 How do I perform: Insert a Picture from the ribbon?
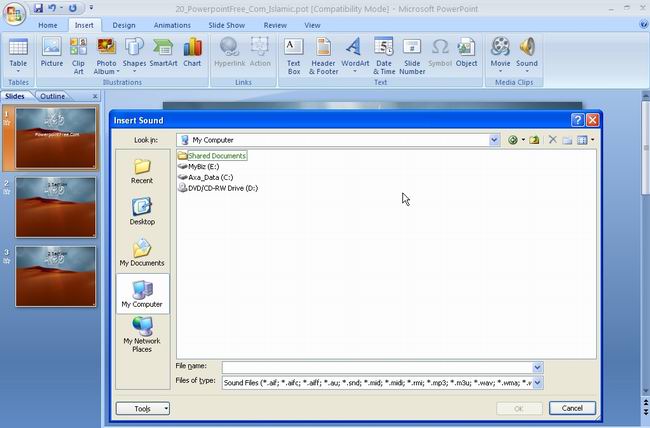pyautogui.click(x=52, y=52)
